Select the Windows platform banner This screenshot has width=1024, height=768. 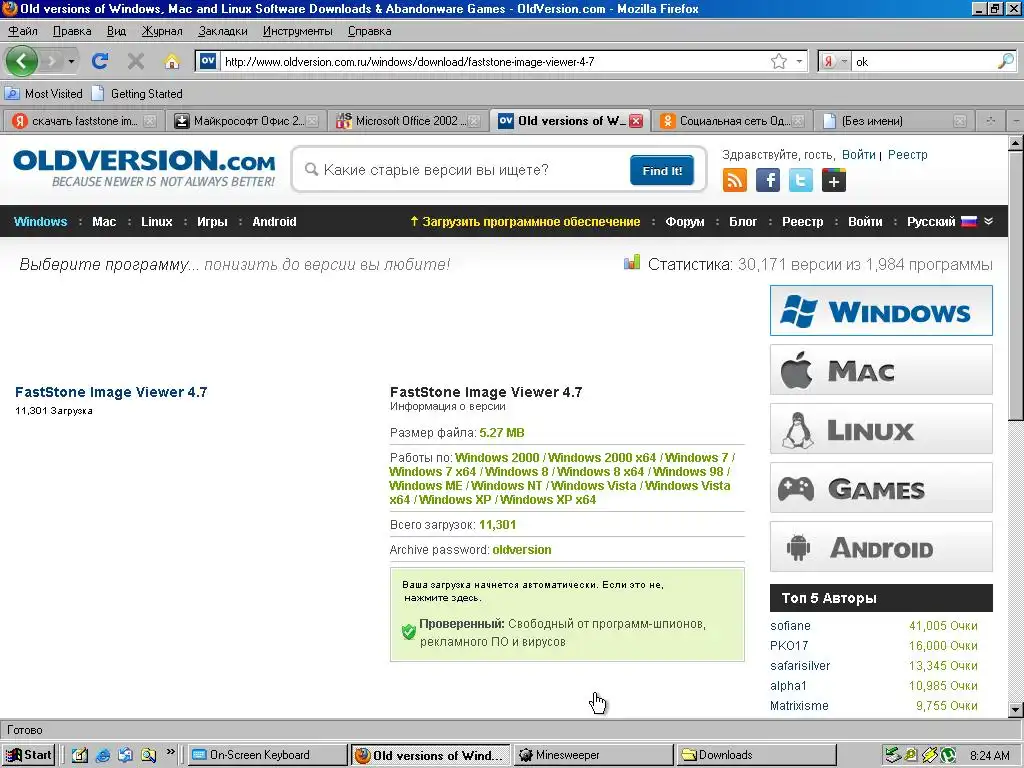tap(881, 311)
